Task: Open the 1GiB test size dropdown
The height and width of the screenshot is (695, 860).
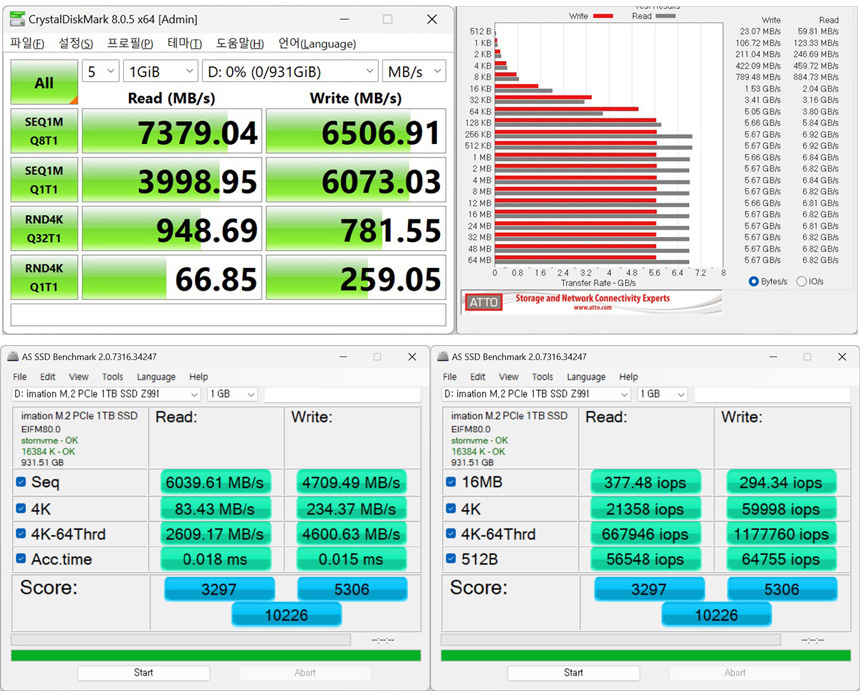Action: [160, 71]
